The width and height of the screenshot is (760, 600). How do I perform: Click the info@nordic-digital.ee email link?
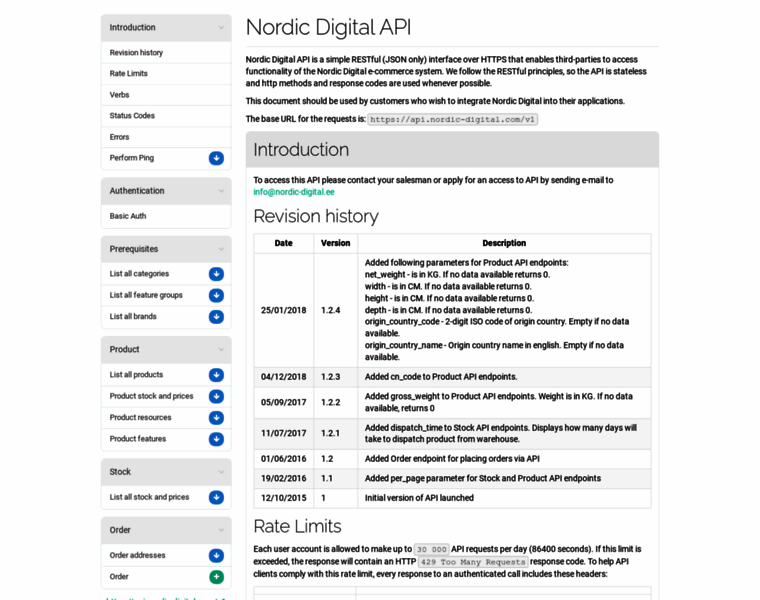pos(294,192)
